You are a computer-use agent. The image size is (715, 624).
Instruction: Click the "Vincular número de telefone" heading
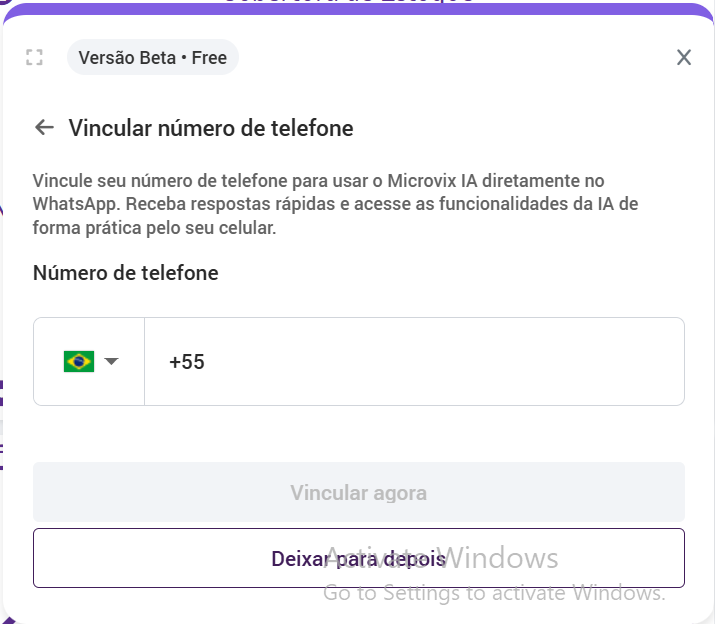click(x=210, y=128)
